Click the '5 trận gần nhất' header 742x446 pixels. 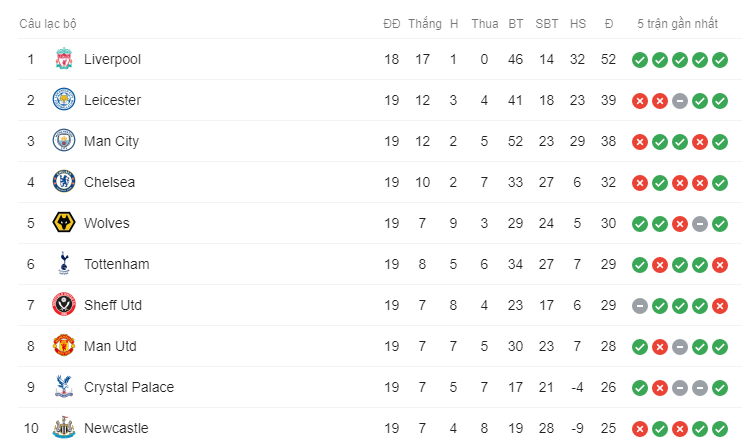(677, 24)
